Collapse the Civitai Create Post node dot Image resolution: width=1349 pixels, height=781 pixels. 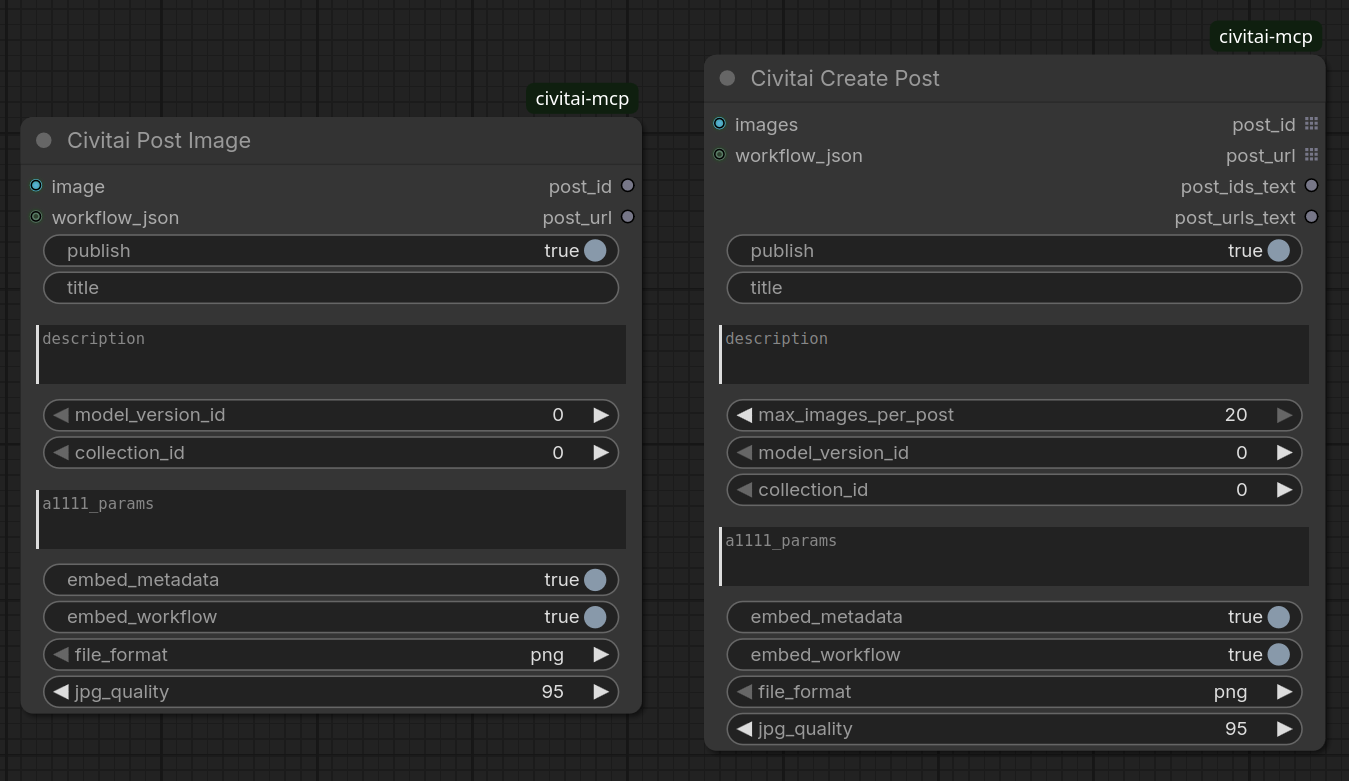pos(728,78)
